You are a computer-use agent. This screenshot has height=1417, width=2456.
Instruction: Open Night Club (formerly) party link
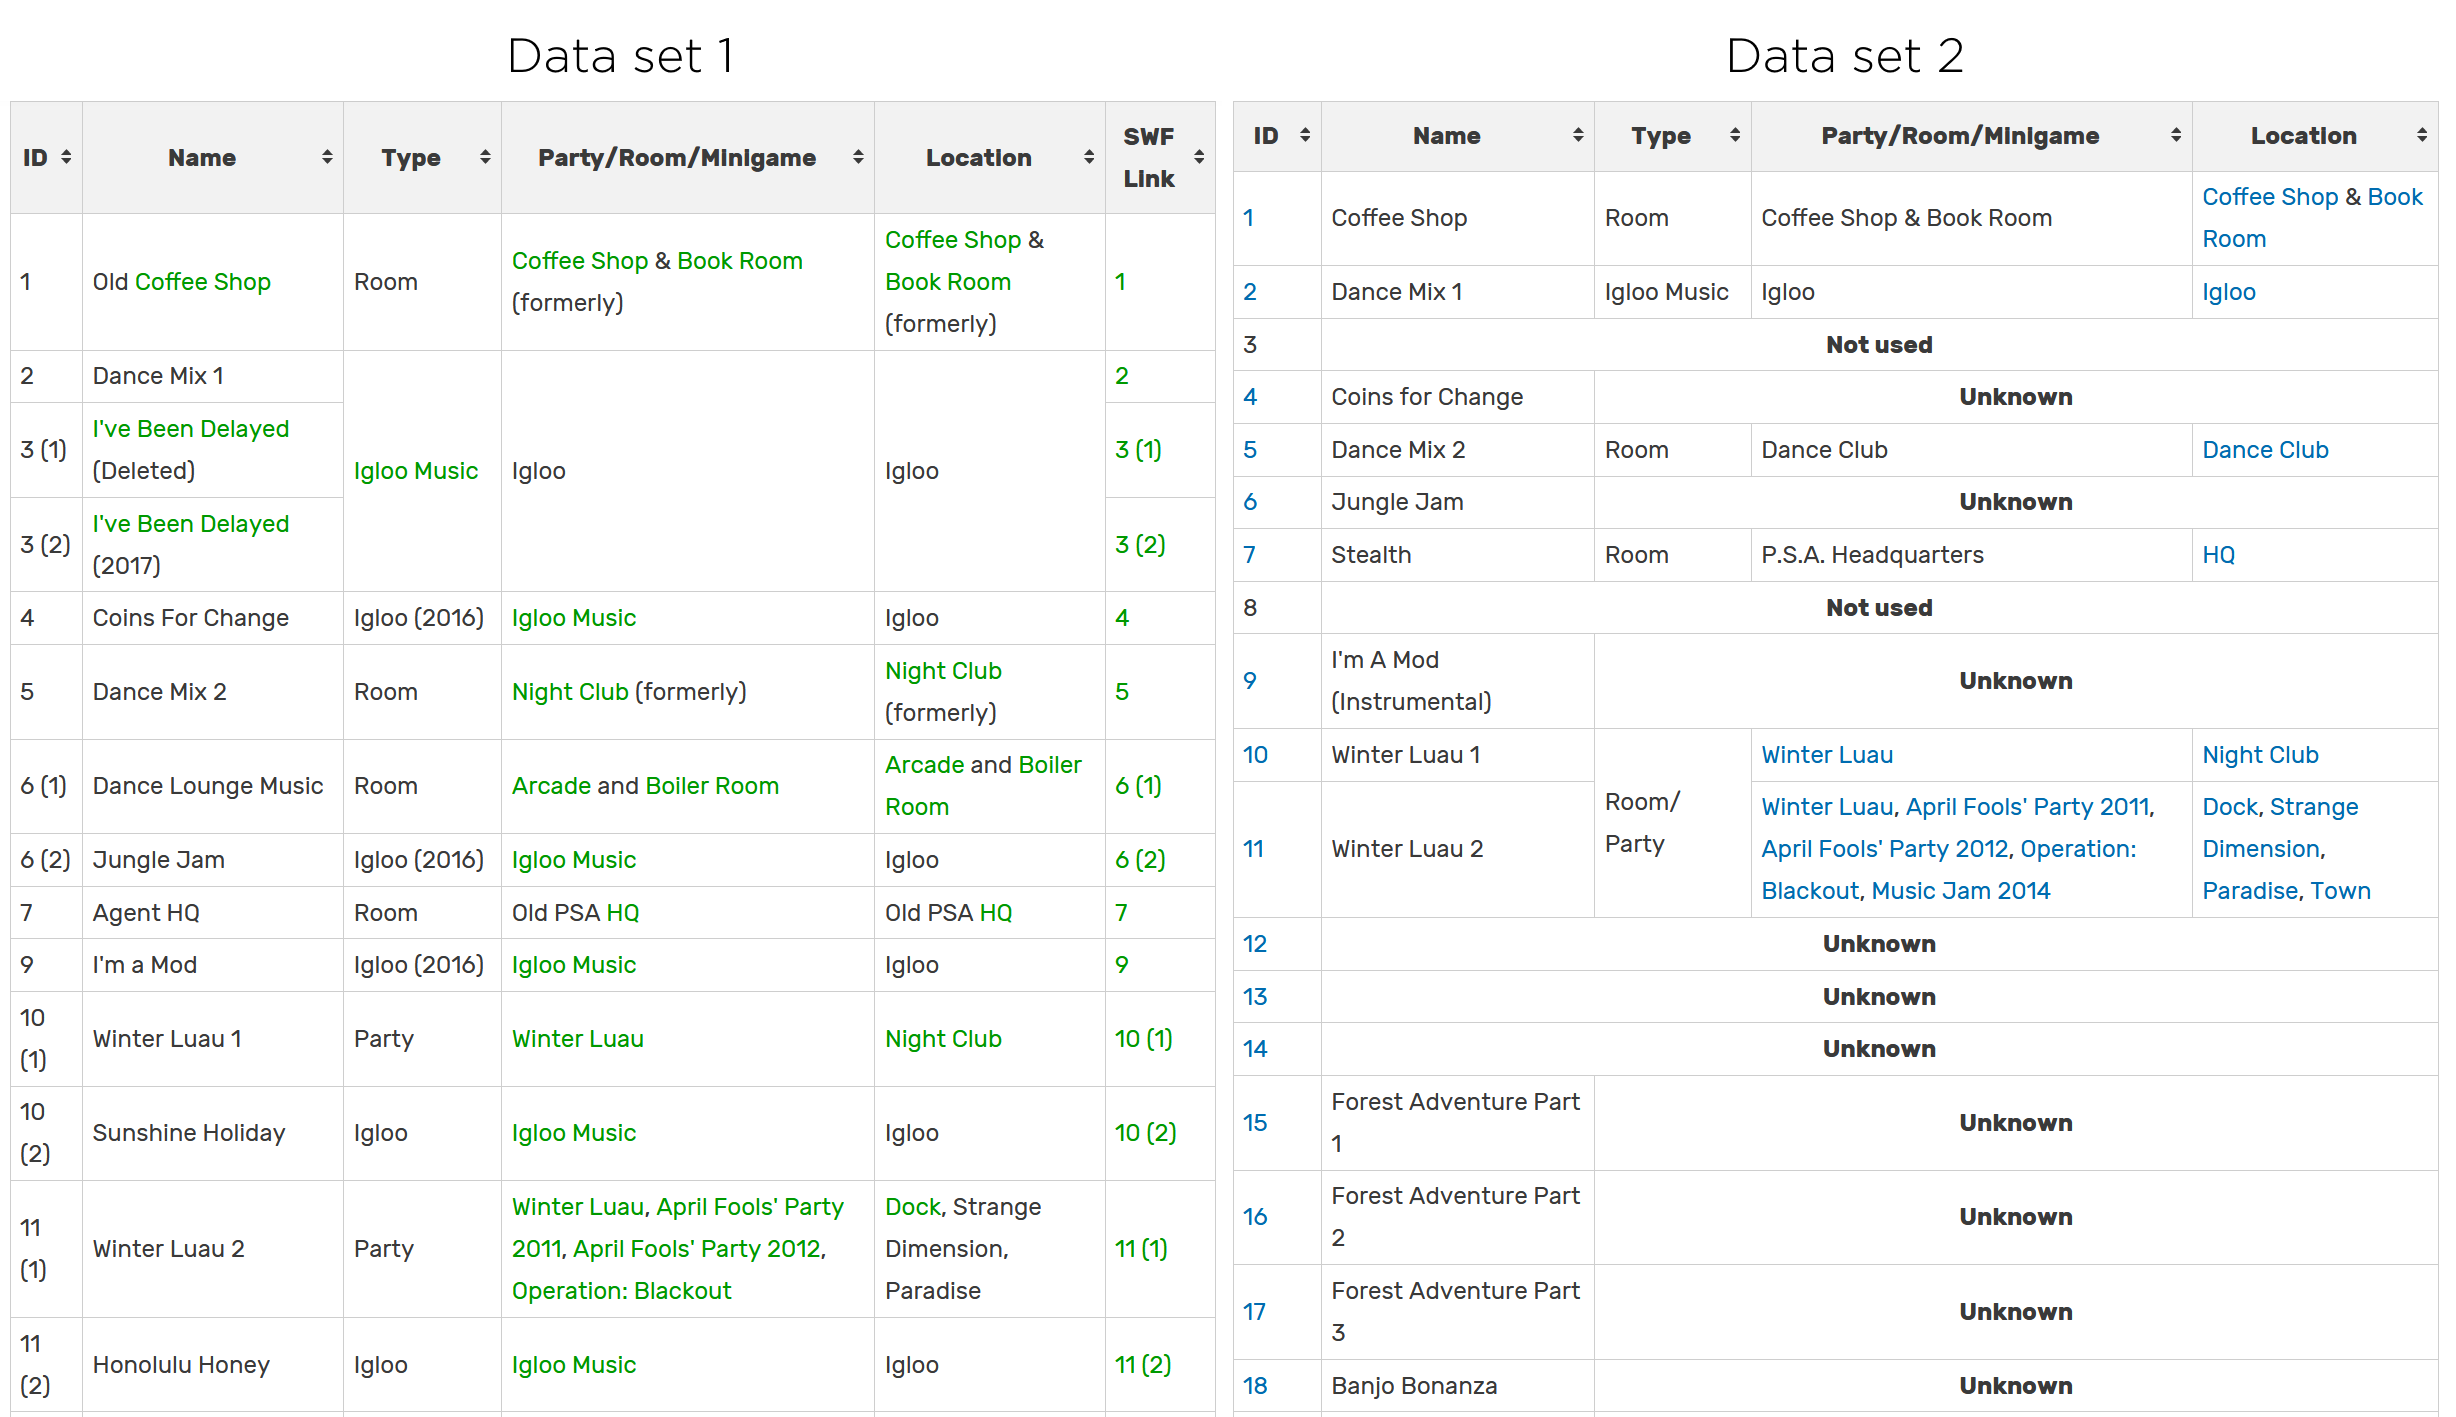coord(570,692)
